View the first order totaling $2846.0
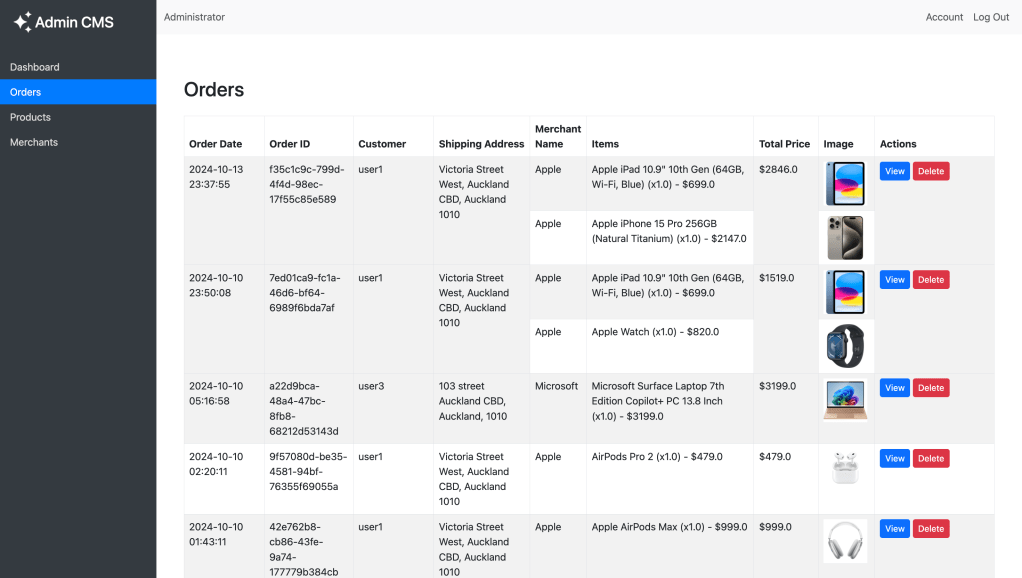The height and width of the screenshot is (578, 1022). point(894,171)
